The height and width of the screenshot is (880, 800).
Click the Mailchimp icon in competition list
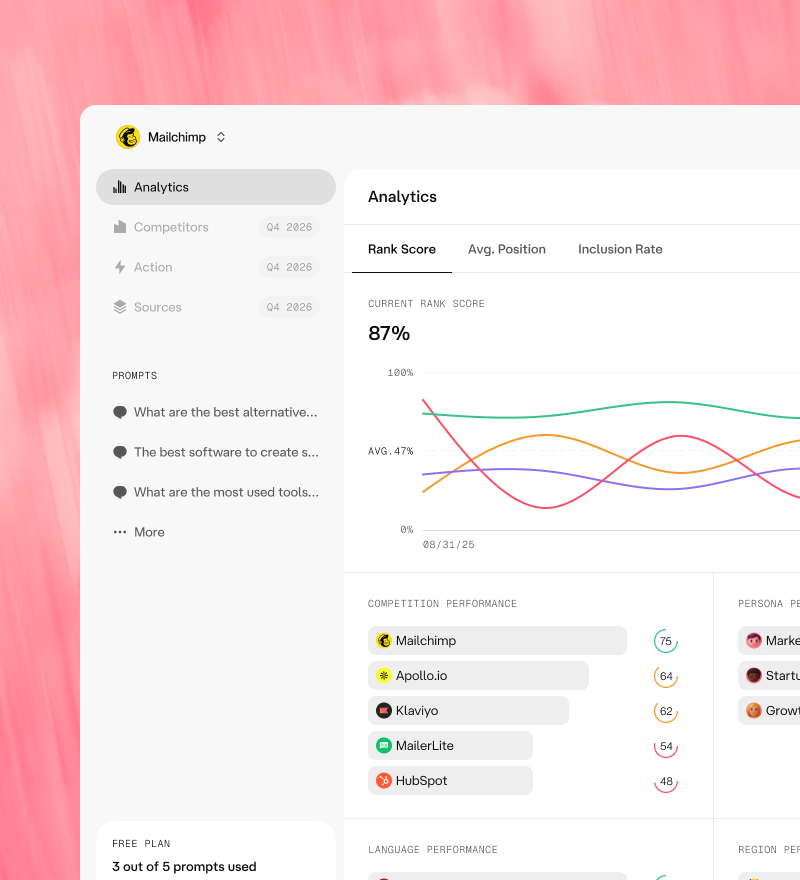(x=384, y=640)
